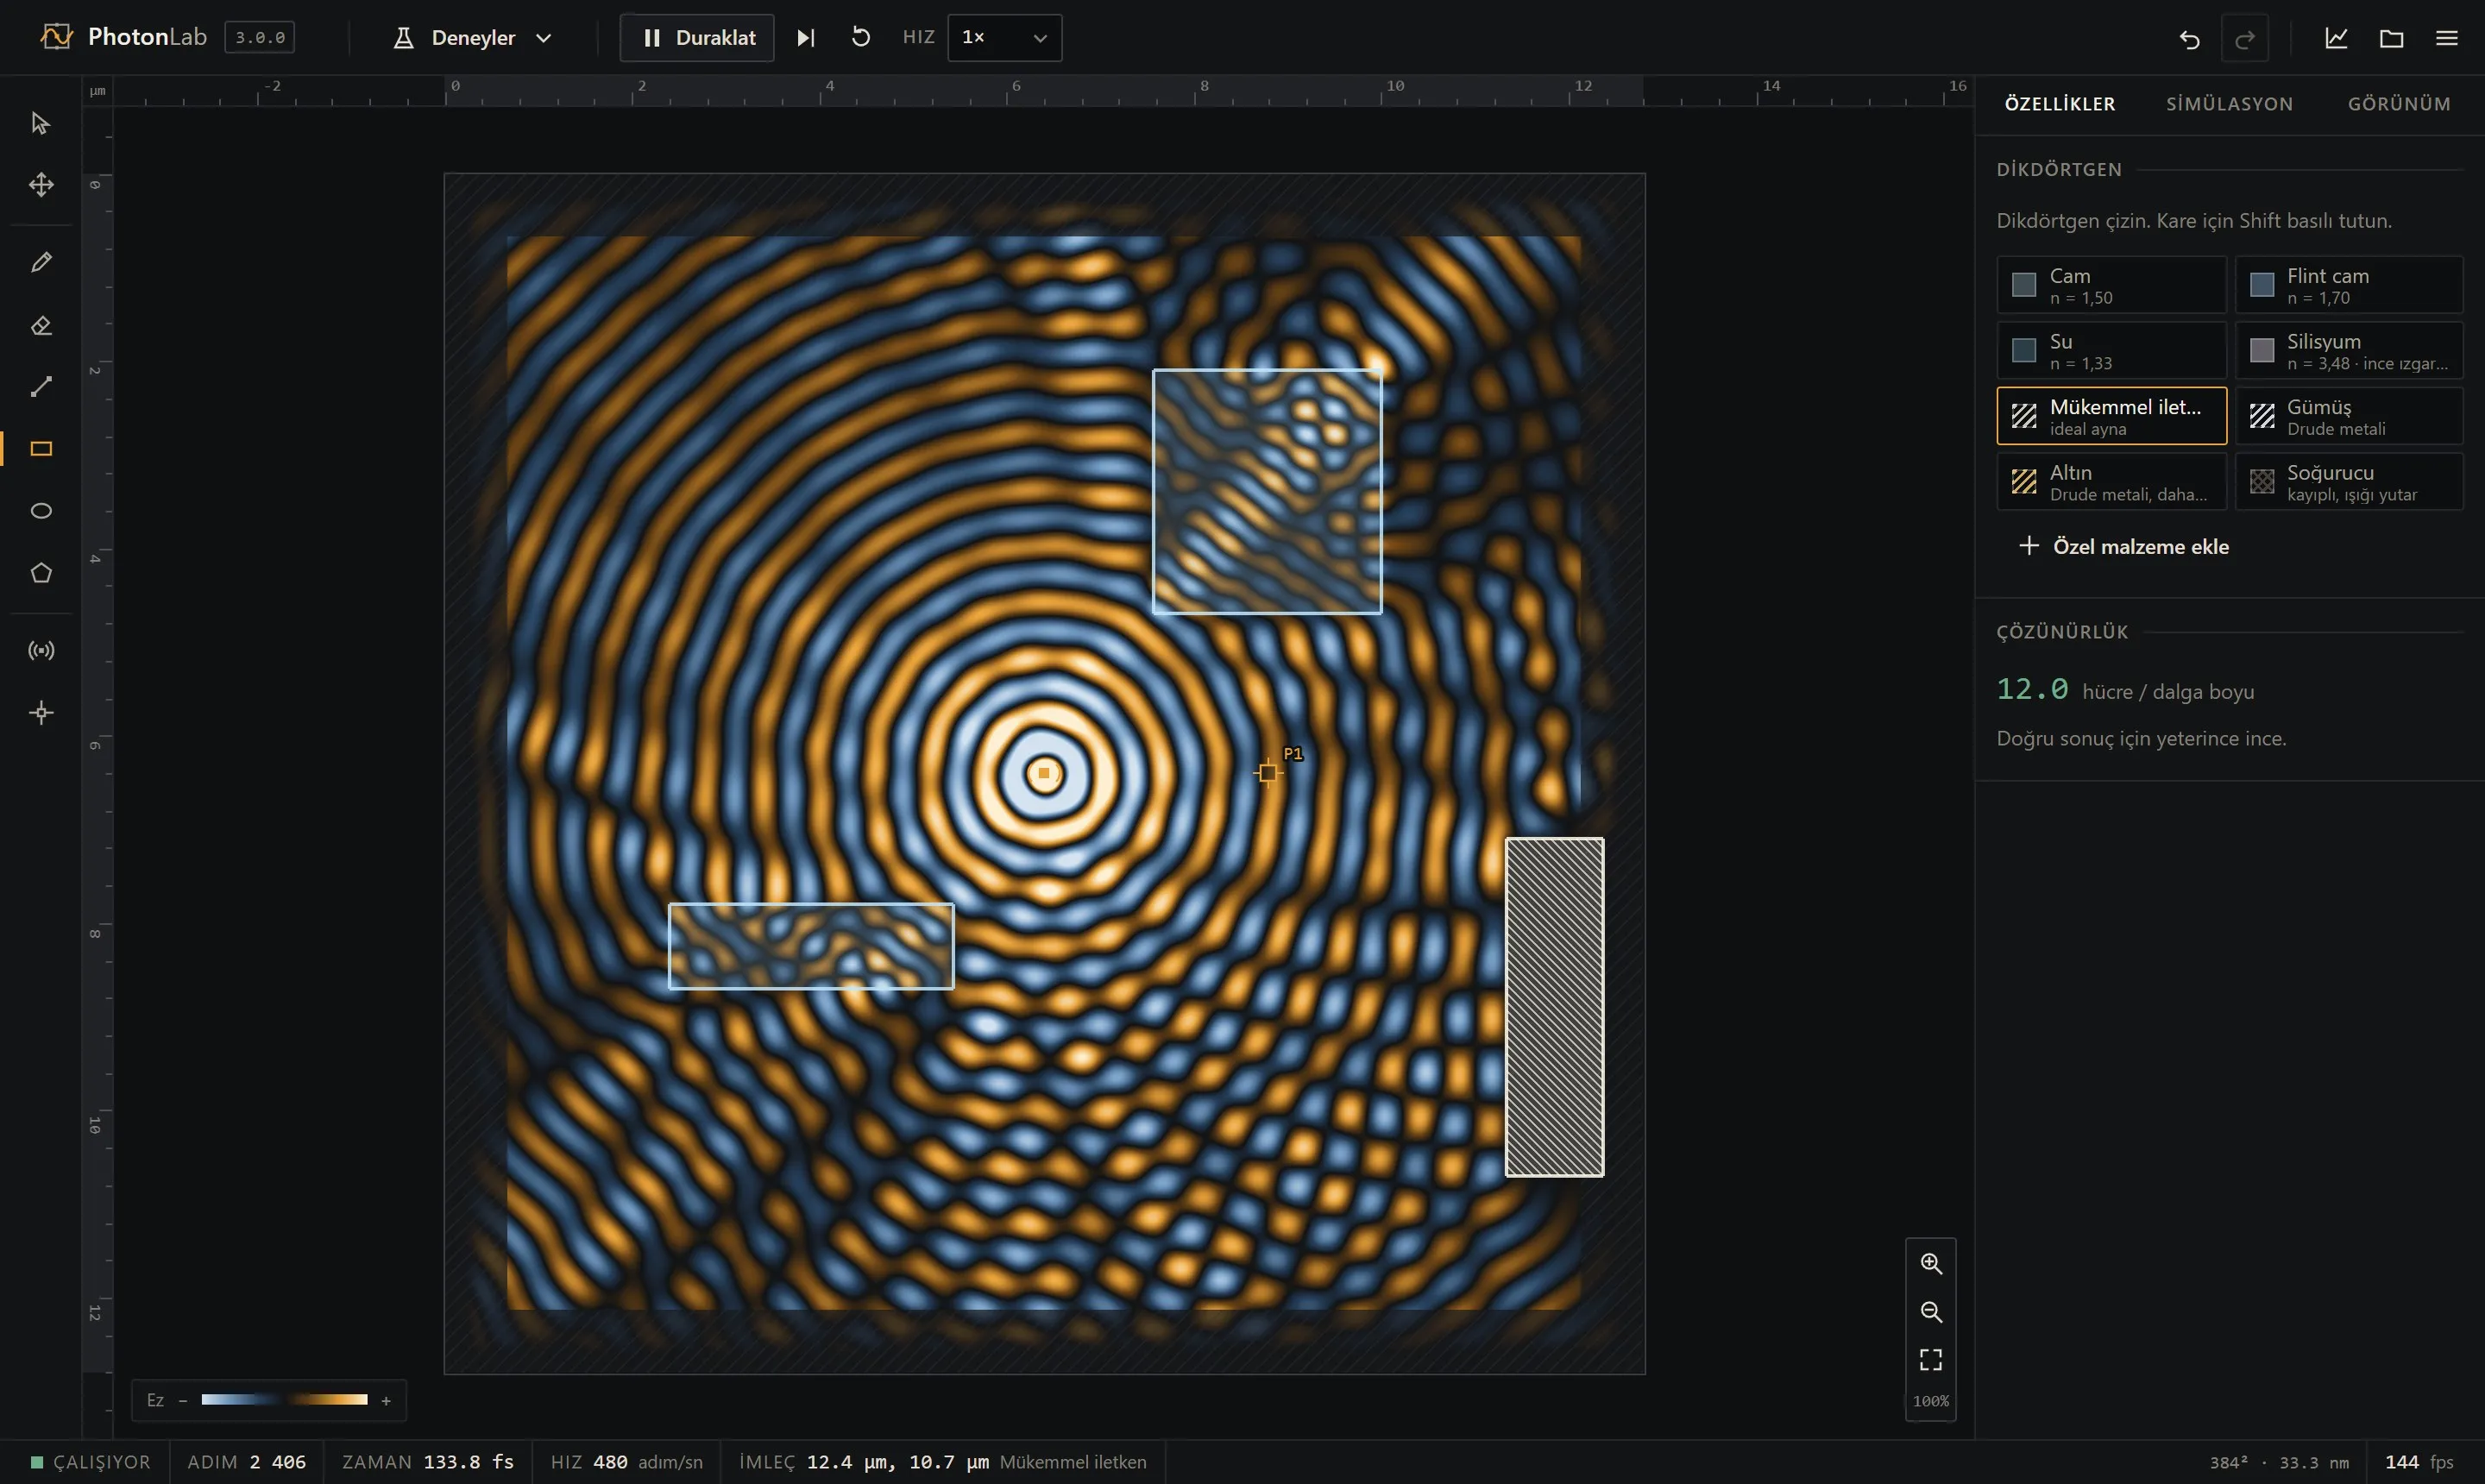Pick the Altın material
This screenshot has height=1484, width=2485.
point(2111,482)
